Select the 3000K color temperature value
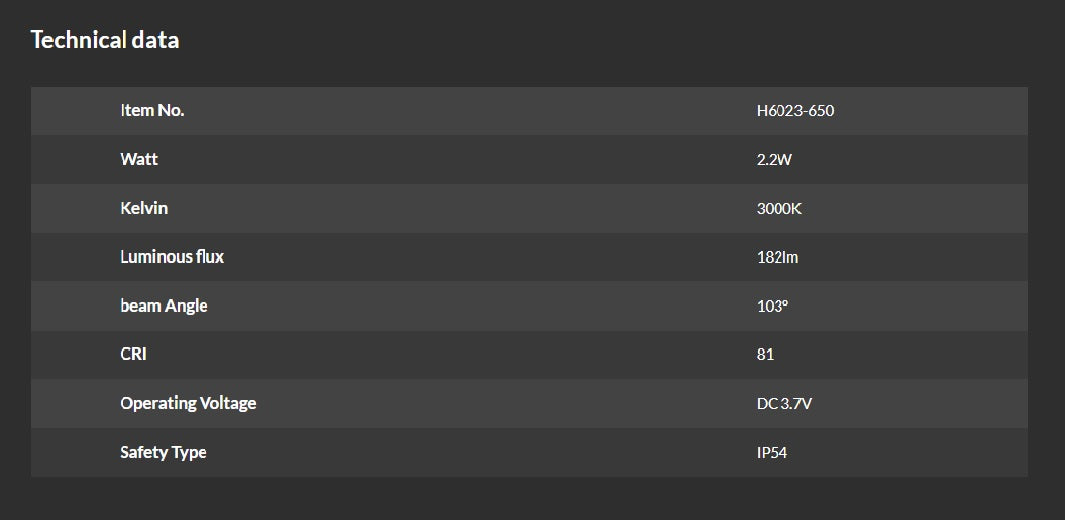This screenshot has width=1065, height=521. 779,209
